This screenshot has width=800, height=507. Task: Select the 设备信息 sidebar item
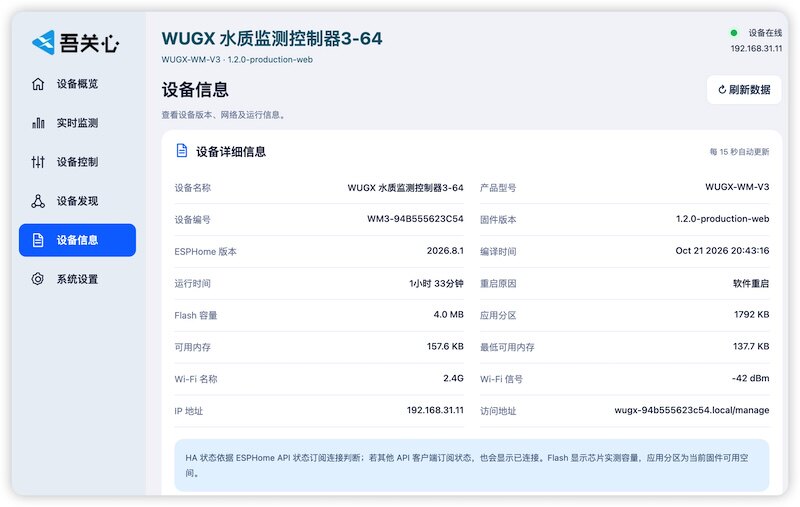78,240
